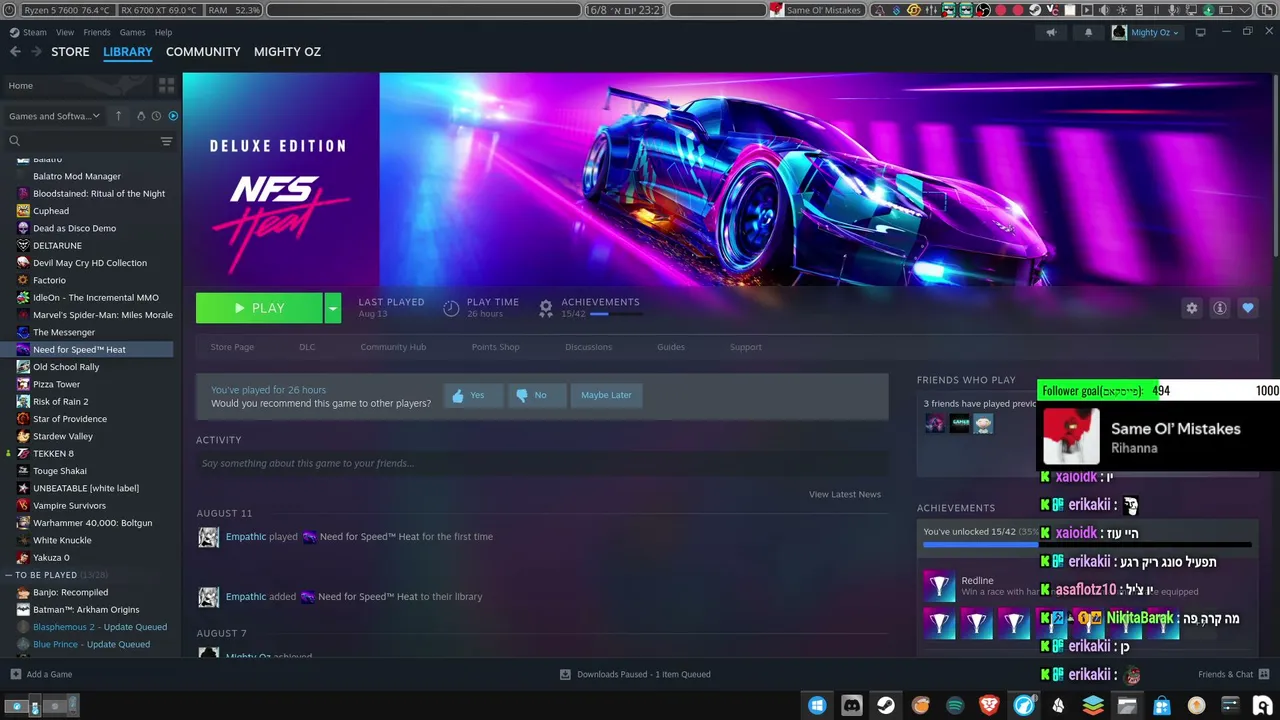This screenshot has height=720, width=1280.
Task: Open the Support link
Action: pyautogui.click(x=746, y=347)
